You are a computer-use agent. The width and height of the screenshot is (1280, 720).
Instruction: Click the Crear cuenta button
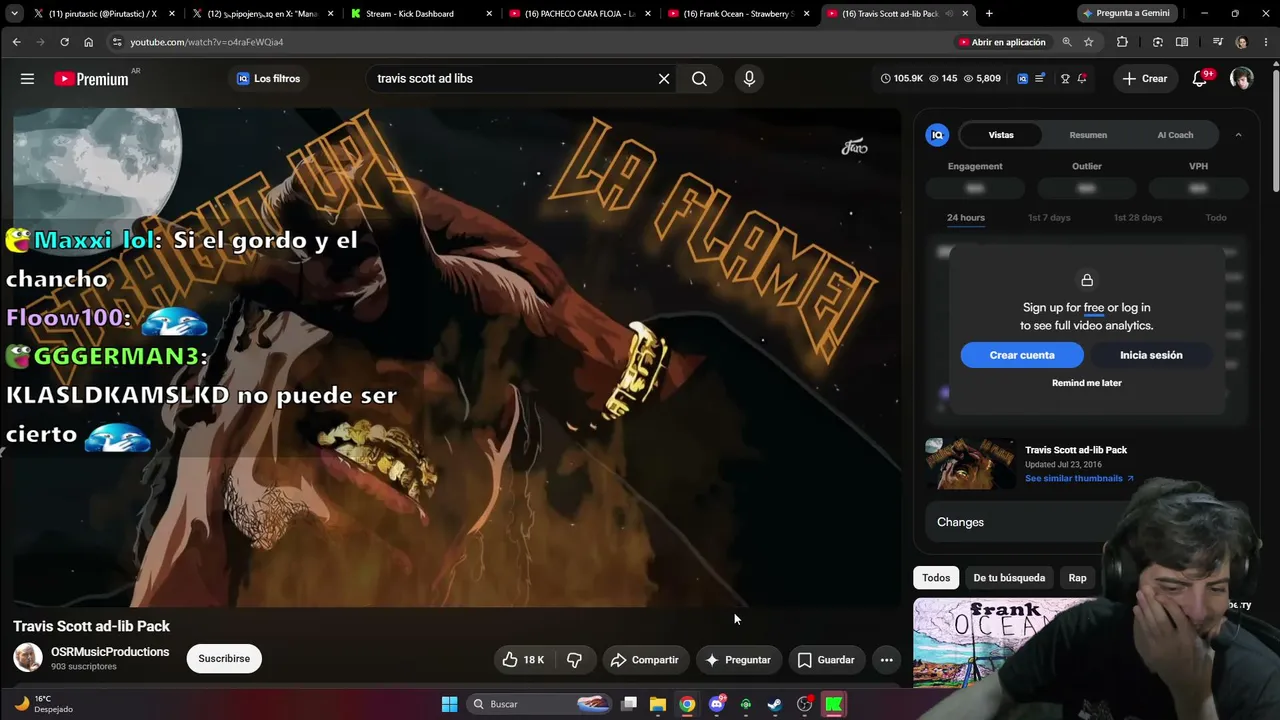pos(1022,355)
